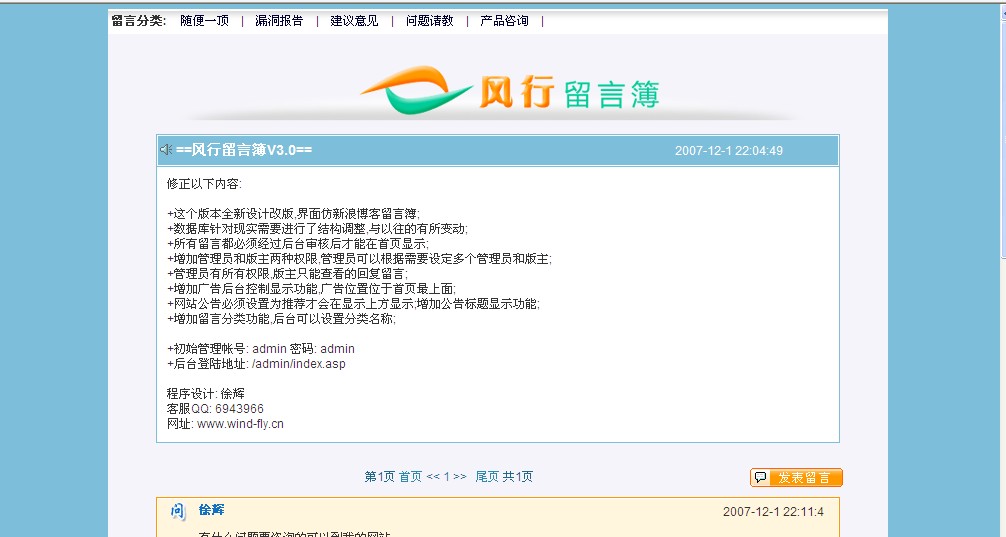Click the author name 徐辉 in the message
This screenshot has width=1006, height=537.
point(211,510)
